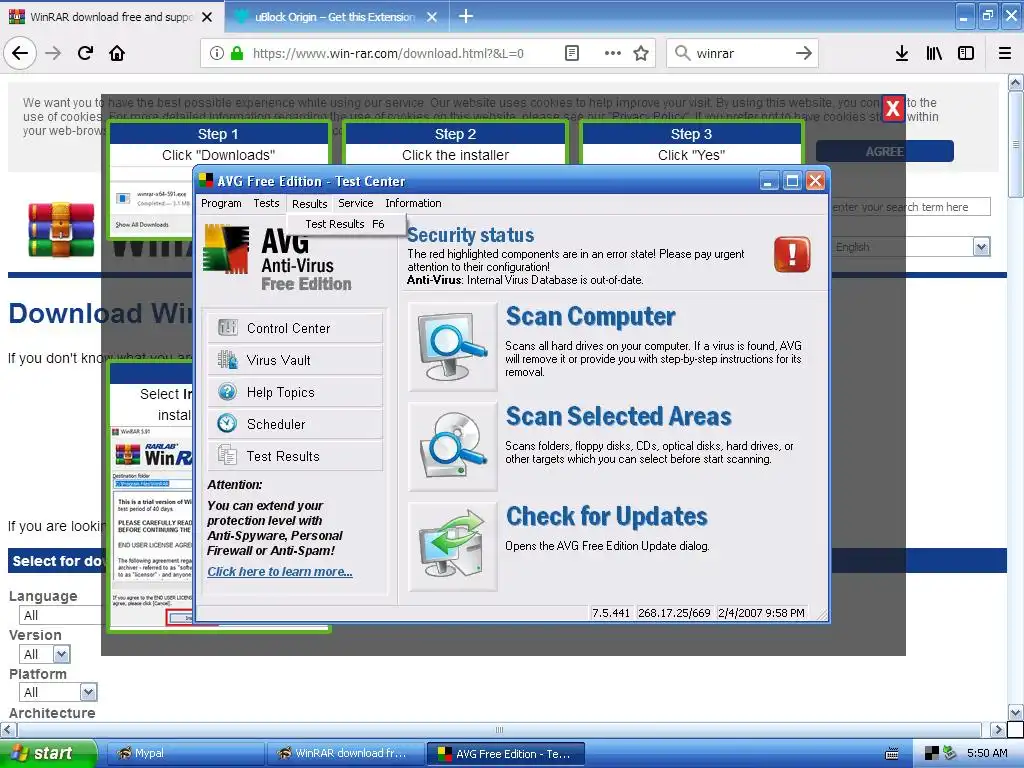Viewport: 1024px width, 768px height.
Task: Open the Tests menu in AVG
Action: point(266,203)
